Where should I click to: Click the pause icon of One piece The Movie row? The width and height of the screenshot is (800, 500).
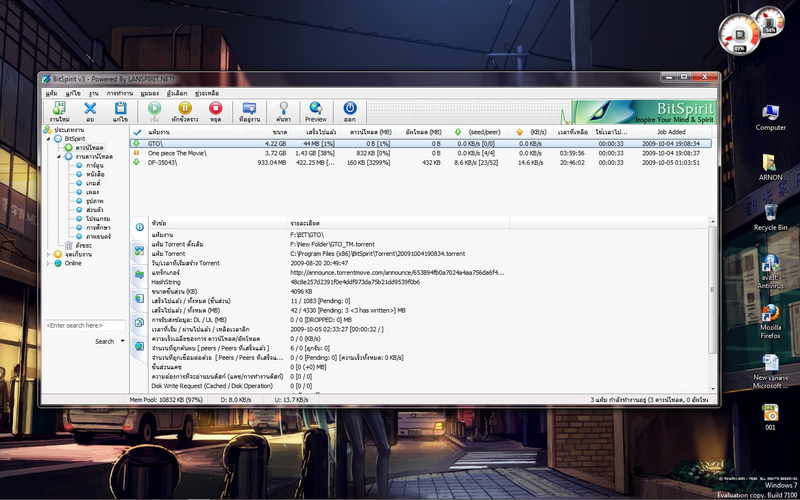click(x=136, y=153)
